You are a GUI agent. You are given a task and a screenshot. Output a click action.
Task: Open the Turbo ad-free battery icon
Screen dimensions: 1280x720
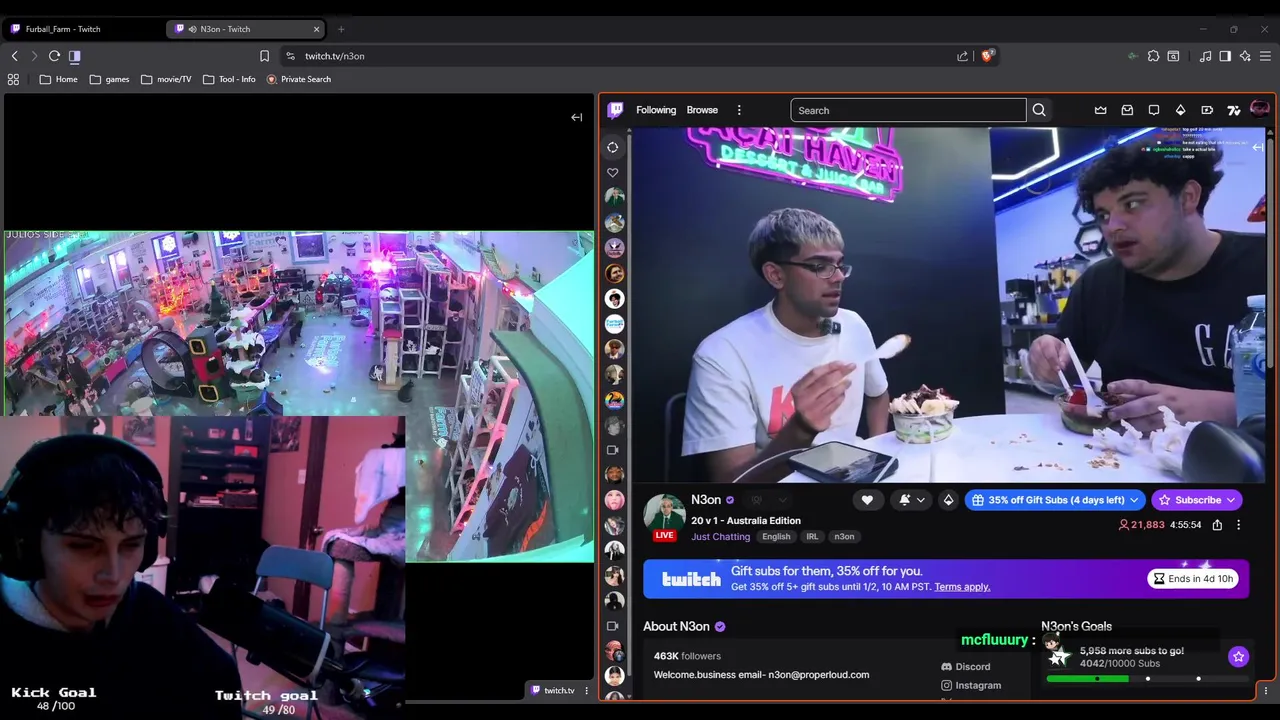coord(1207,110)
